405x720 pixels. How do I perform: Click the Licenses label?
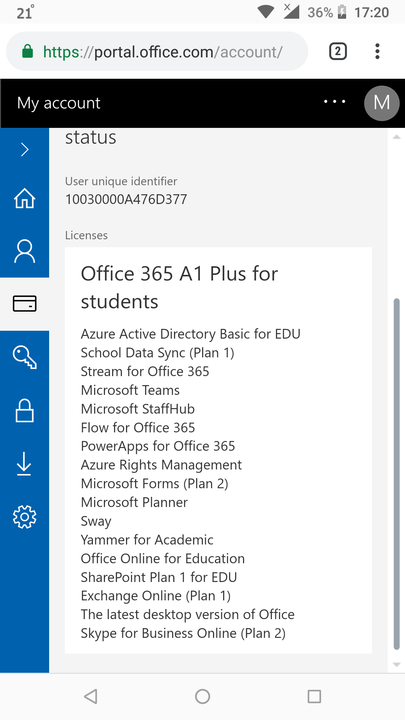(86, 235)
